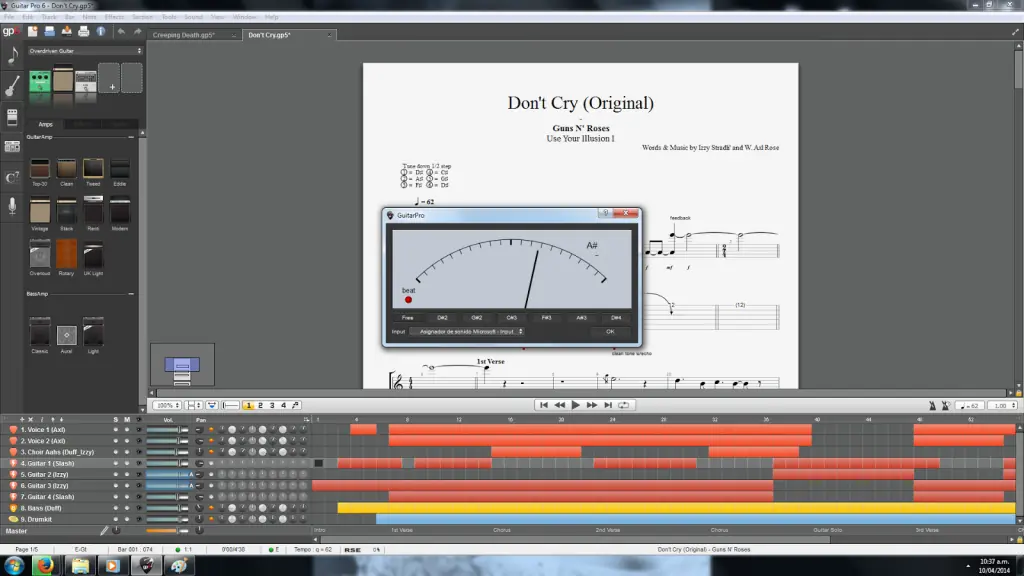The image size is (1024, 576).
Task: Open the page layout view dropdown
Action: (193, 406)
